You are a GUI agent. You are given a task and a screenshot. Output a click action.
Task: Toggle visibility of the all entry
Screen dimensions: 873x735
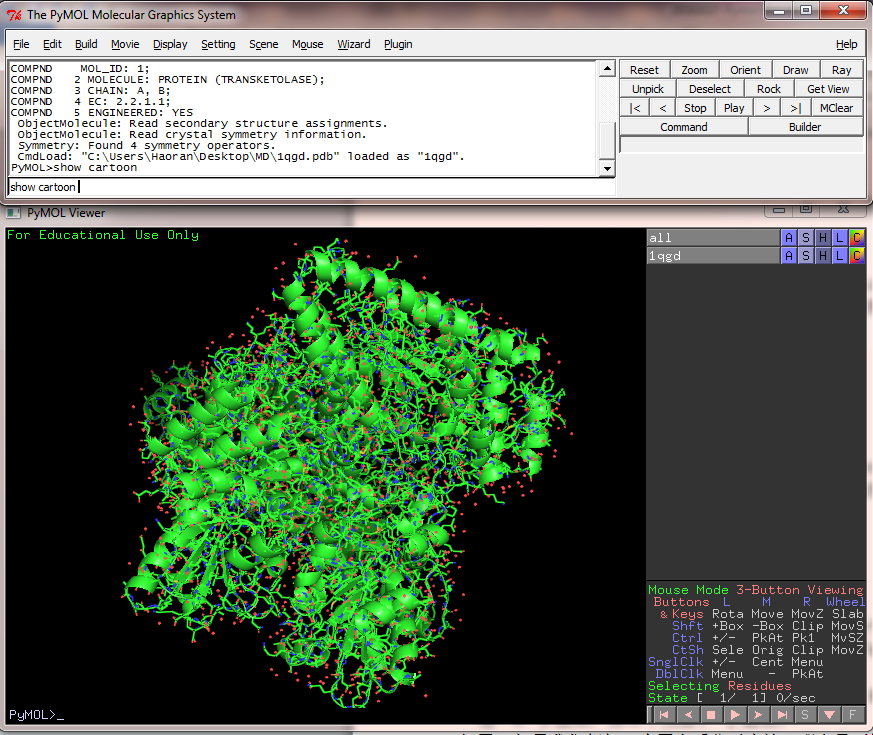tap(713, 238)
